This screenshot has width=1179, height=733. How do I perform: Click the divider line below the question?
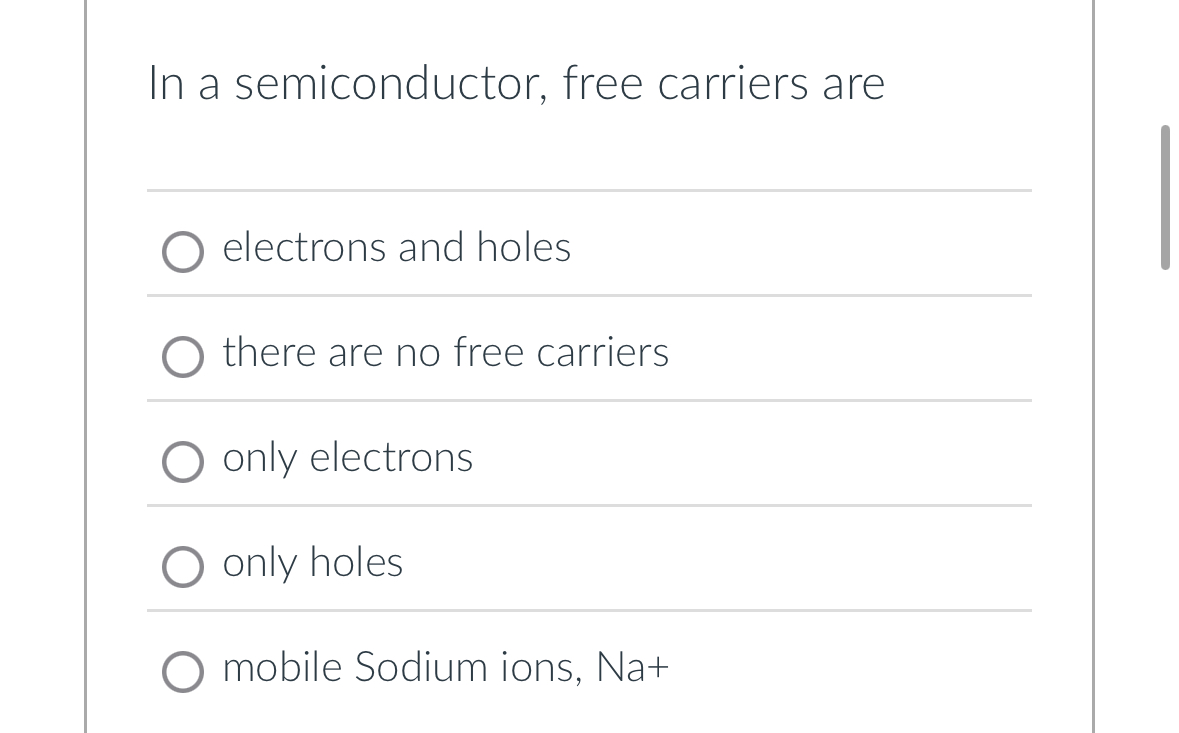tap(589, 191)
